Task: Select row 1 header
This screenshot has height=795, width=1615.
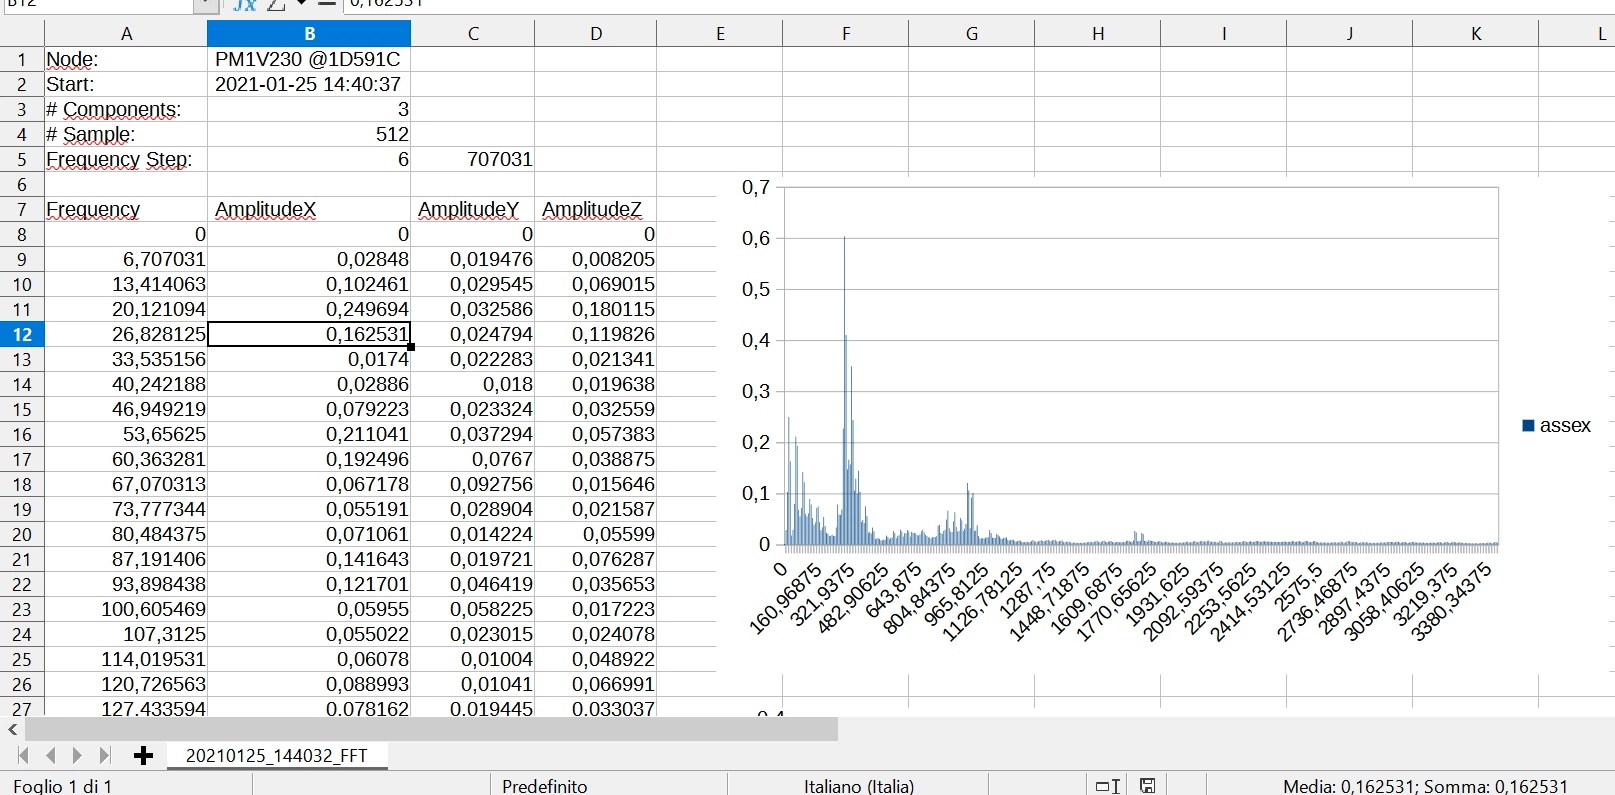Action: pos(22,59)
